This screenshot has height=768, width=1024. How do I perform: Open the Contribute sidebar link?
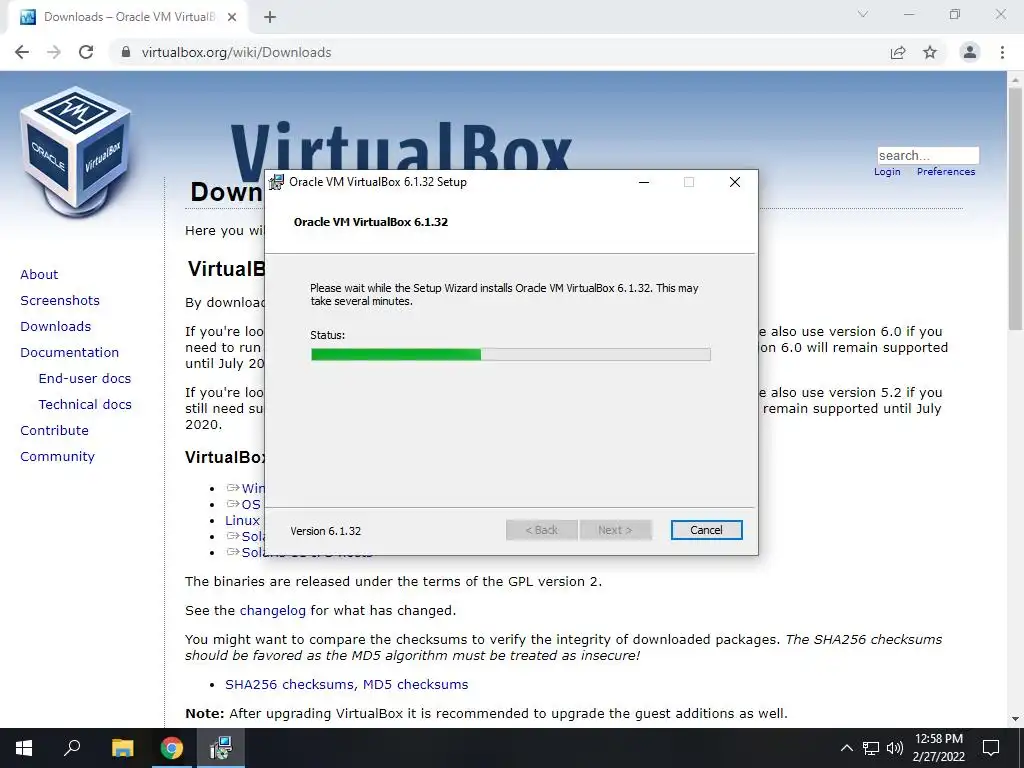coord(54,430)
